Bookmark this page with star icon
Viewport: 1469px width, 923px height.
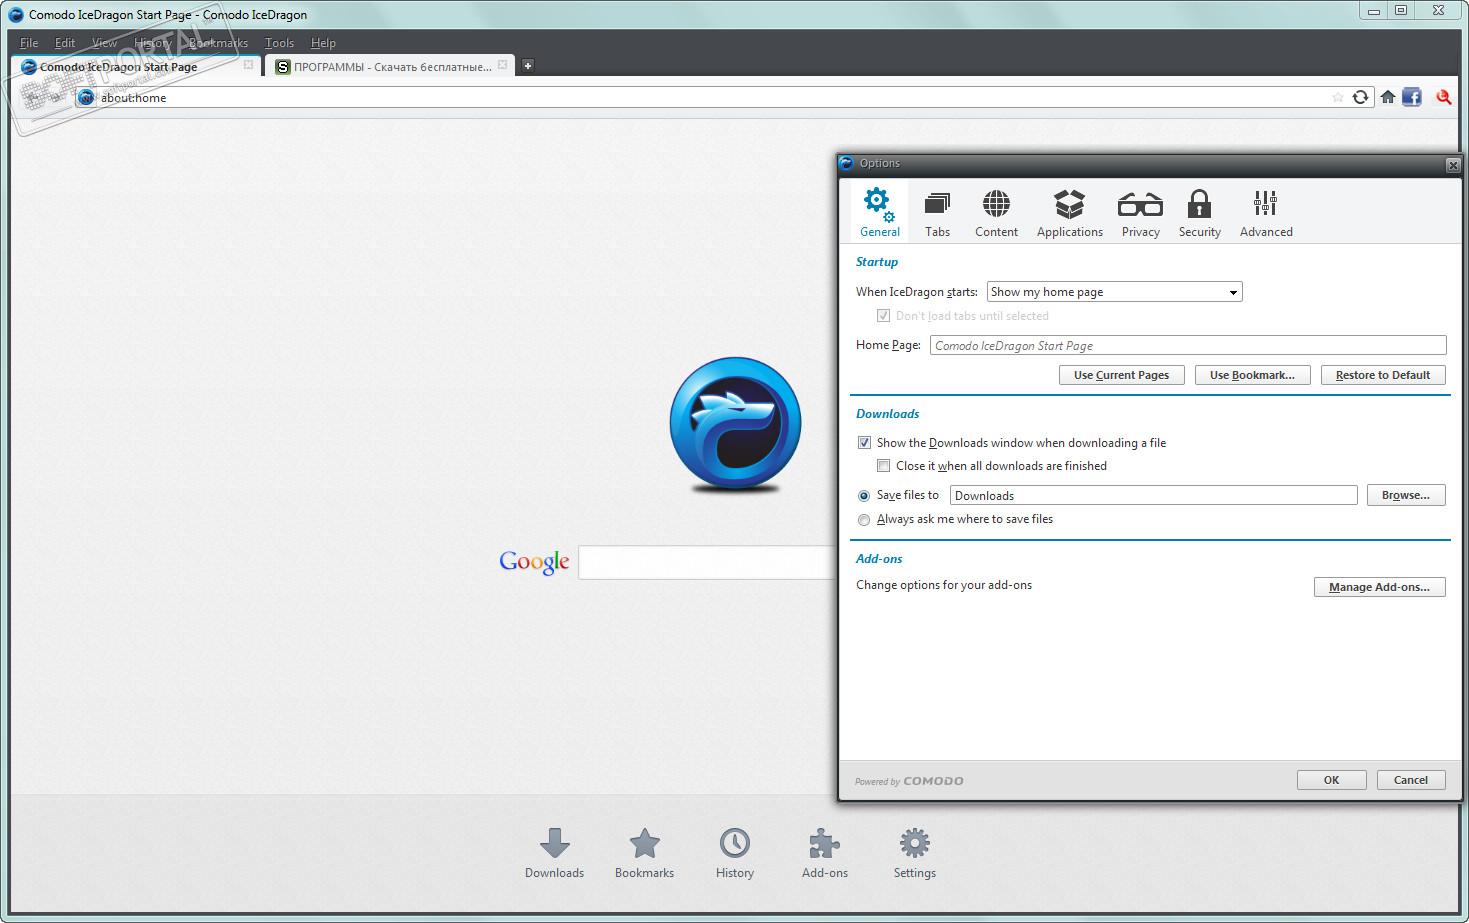pos(1337,97)
